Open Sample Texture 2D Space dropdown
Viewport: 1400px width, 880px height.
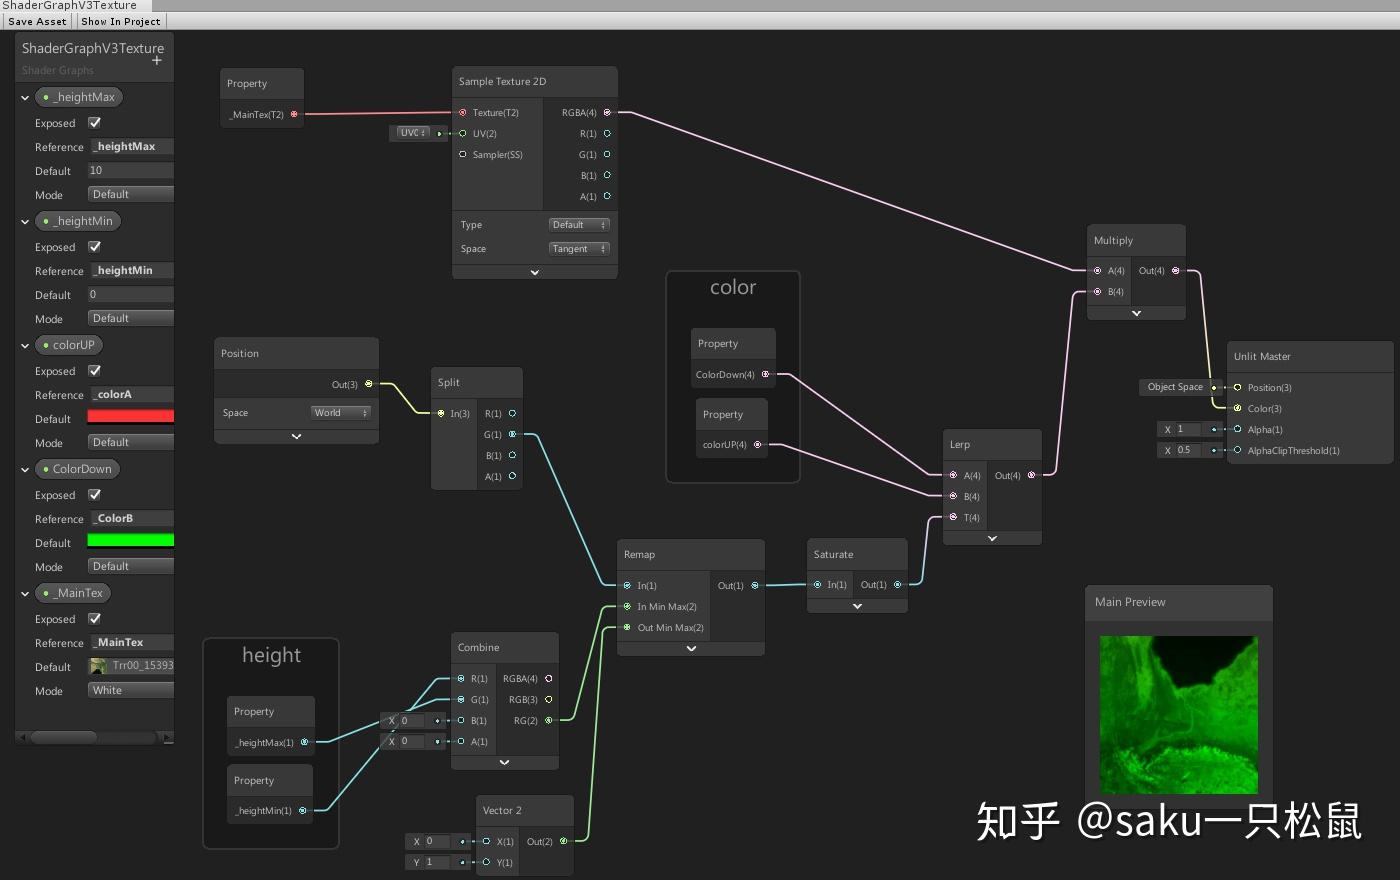[579, 249]
